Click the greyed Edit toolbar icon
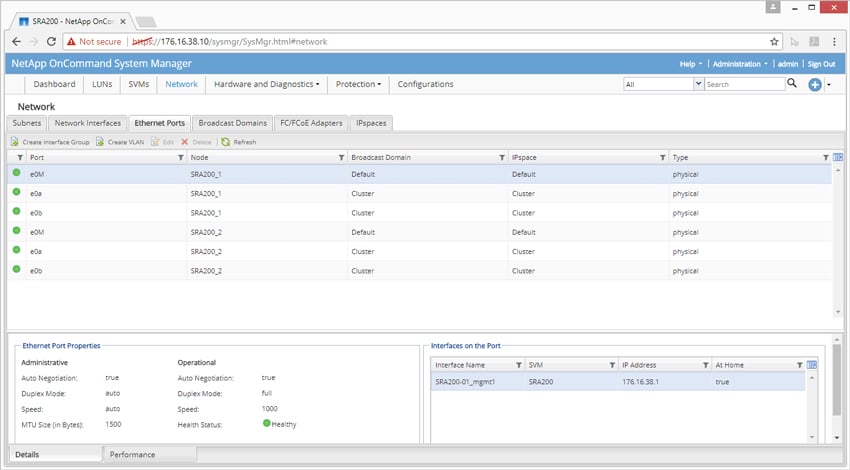The height and width of the screenshot is (470, 850). (x=156, y=142)
